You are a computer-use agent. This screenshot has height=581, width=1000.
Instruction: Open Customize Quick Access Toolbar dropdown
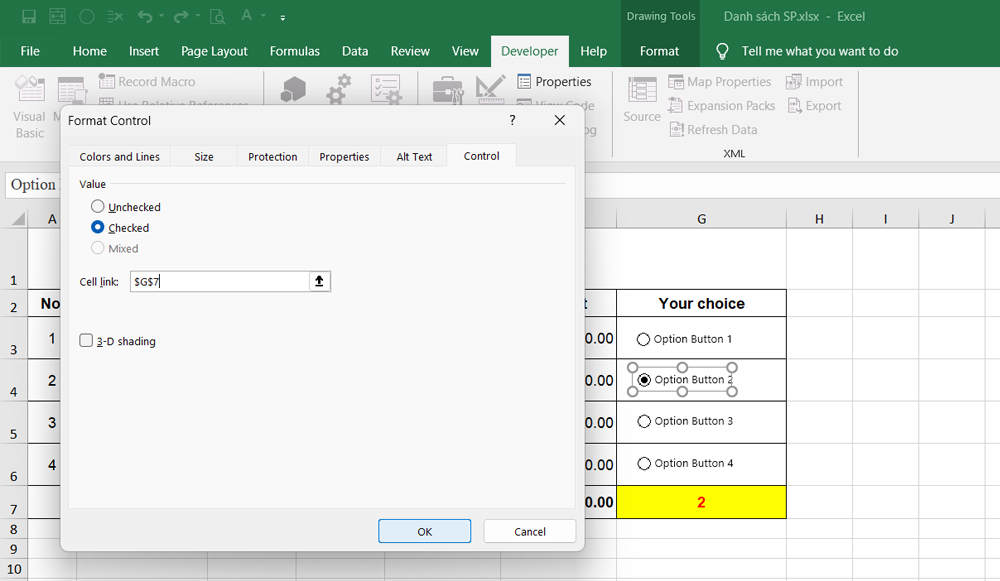283,17
